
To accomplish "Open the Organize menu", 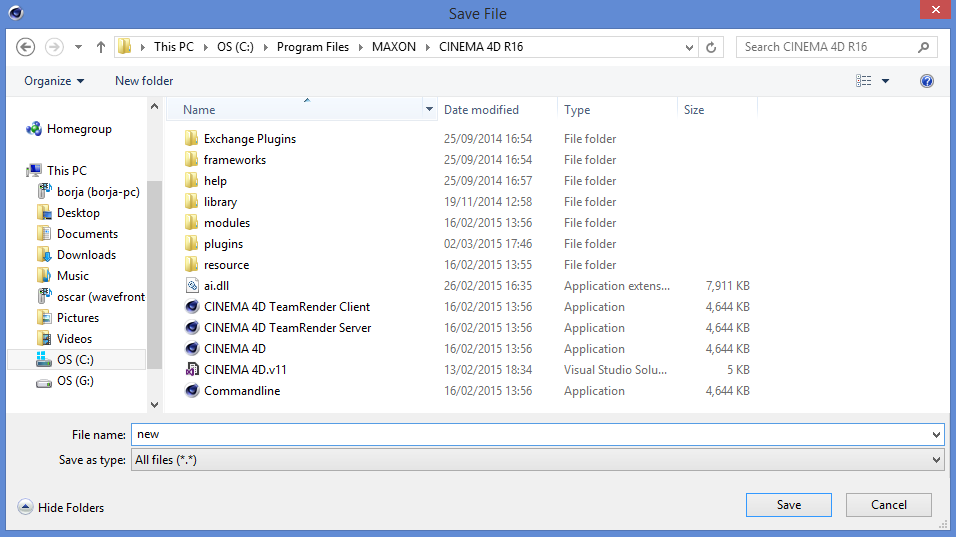I will click(54, 81).
